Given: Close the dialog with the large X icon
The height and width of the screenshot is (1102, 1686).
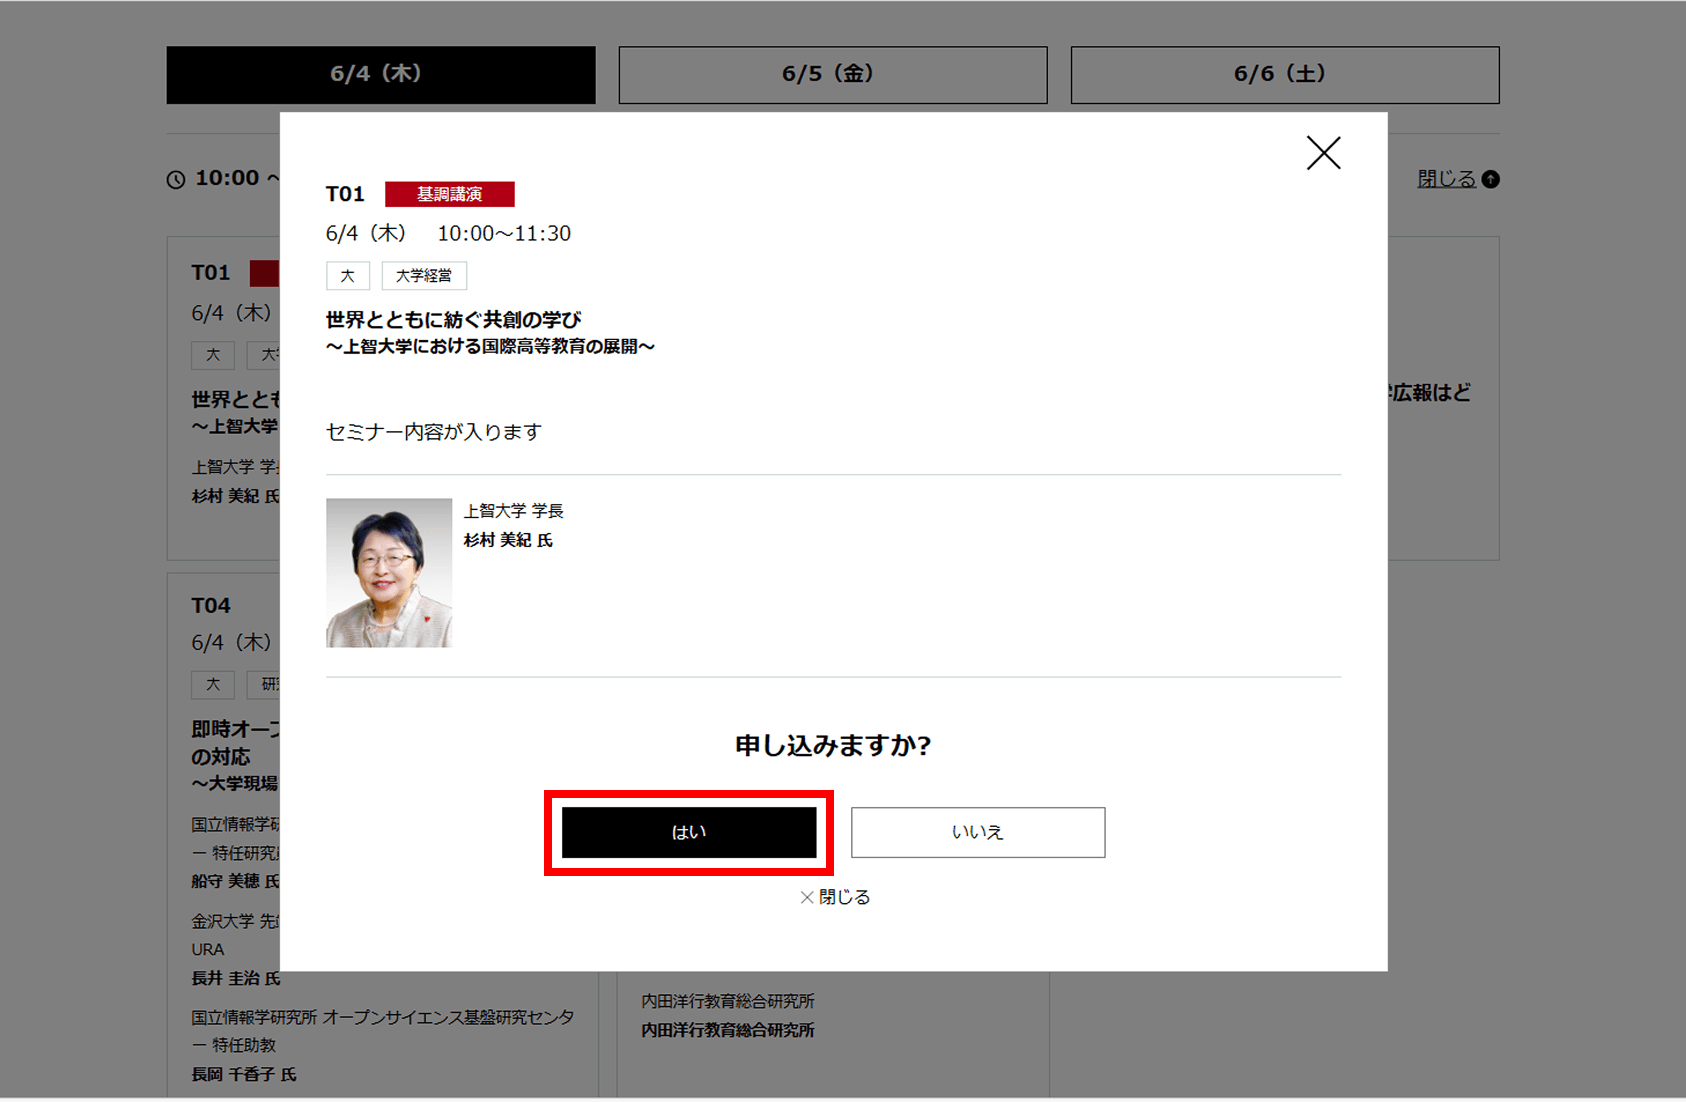Looking at the screenshot, I should (x=1323, y=153).
